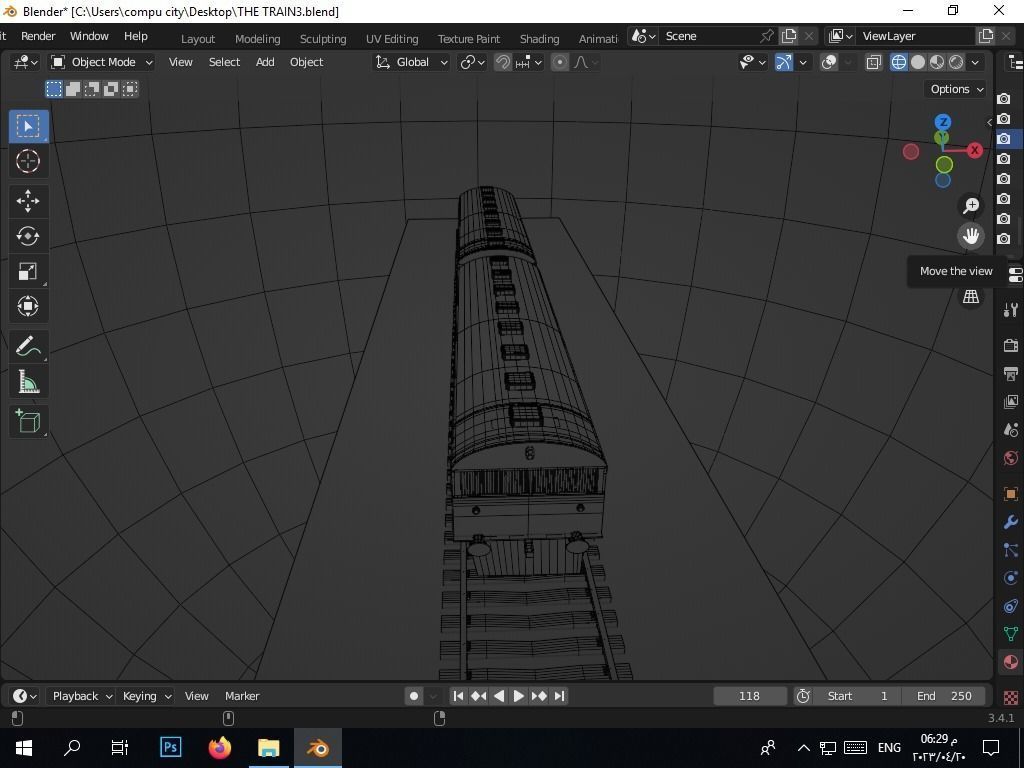The height and width of the screenshot is (768, 1024).
Task: Toggle X-ray mode
Action: [x=874, y=62]
